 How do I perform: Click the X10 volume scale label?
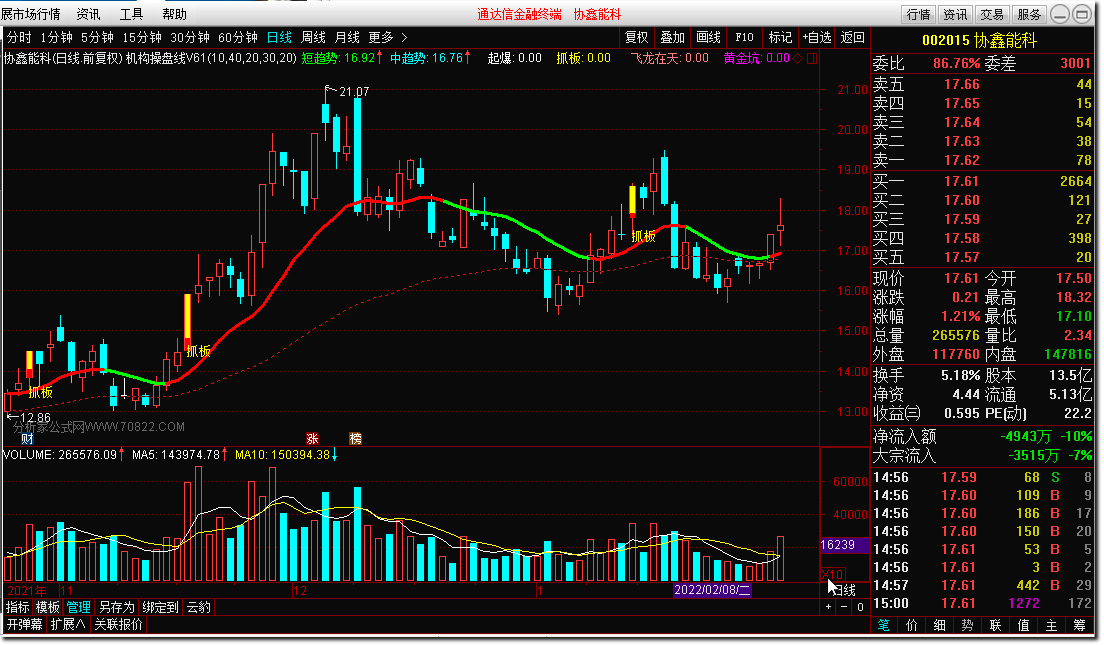click(833, 575)
